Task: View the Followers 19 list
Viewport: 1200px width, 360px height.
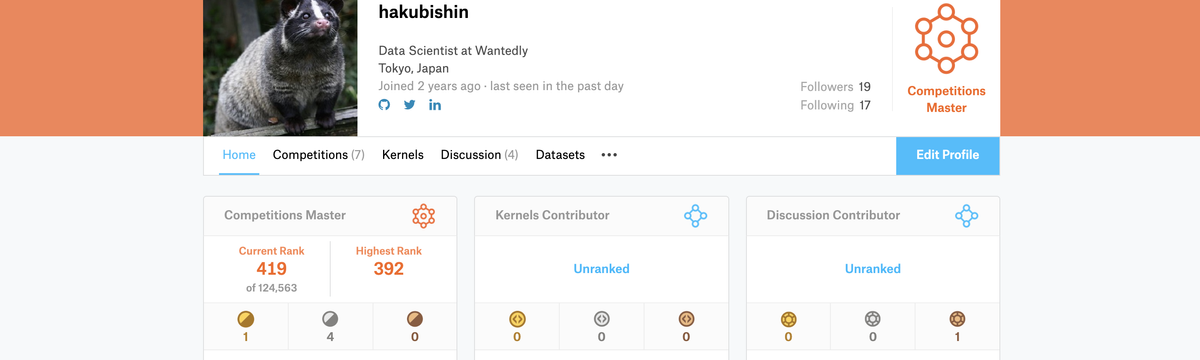Action: (x=835, y=87)
